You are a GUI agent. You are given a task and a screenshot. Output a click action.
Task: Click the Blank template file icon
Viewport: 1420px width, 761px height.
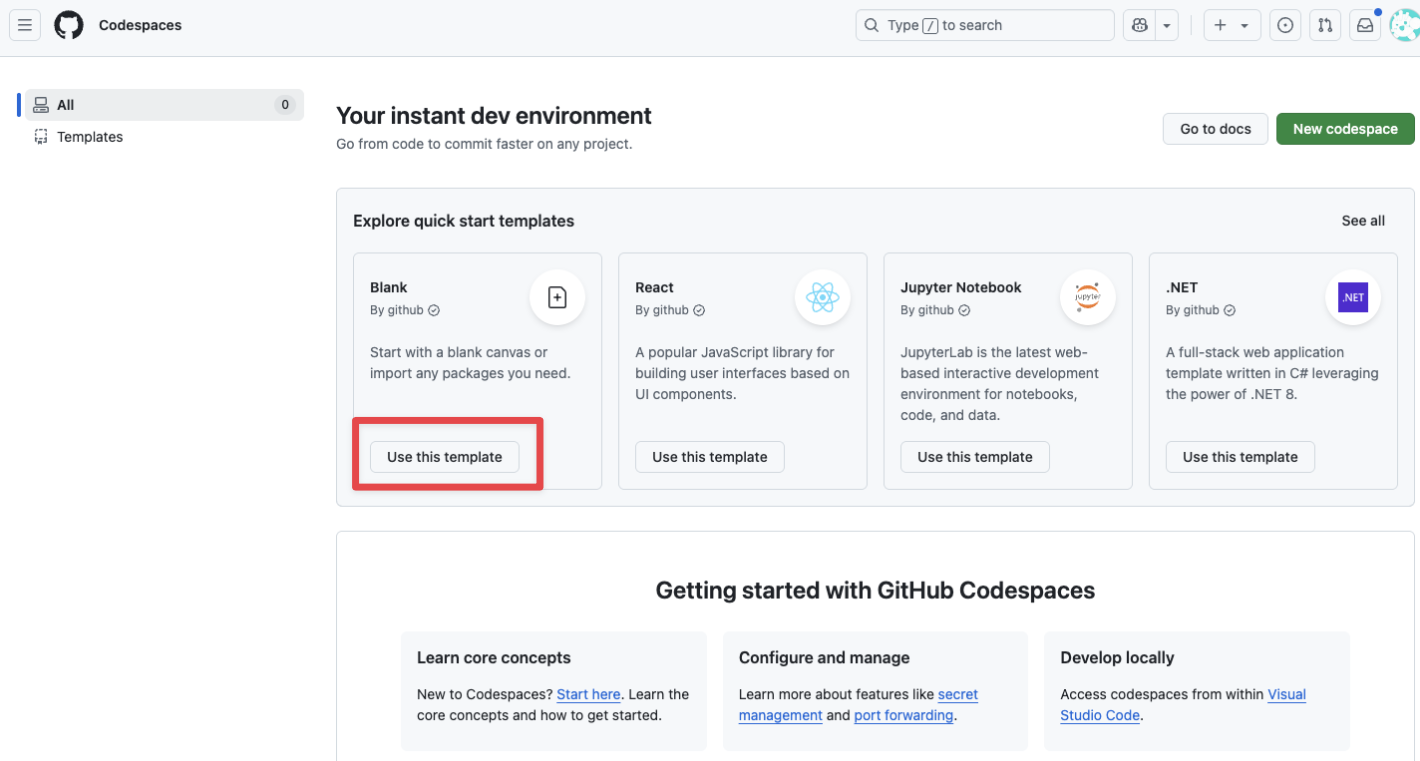(557, 297)
